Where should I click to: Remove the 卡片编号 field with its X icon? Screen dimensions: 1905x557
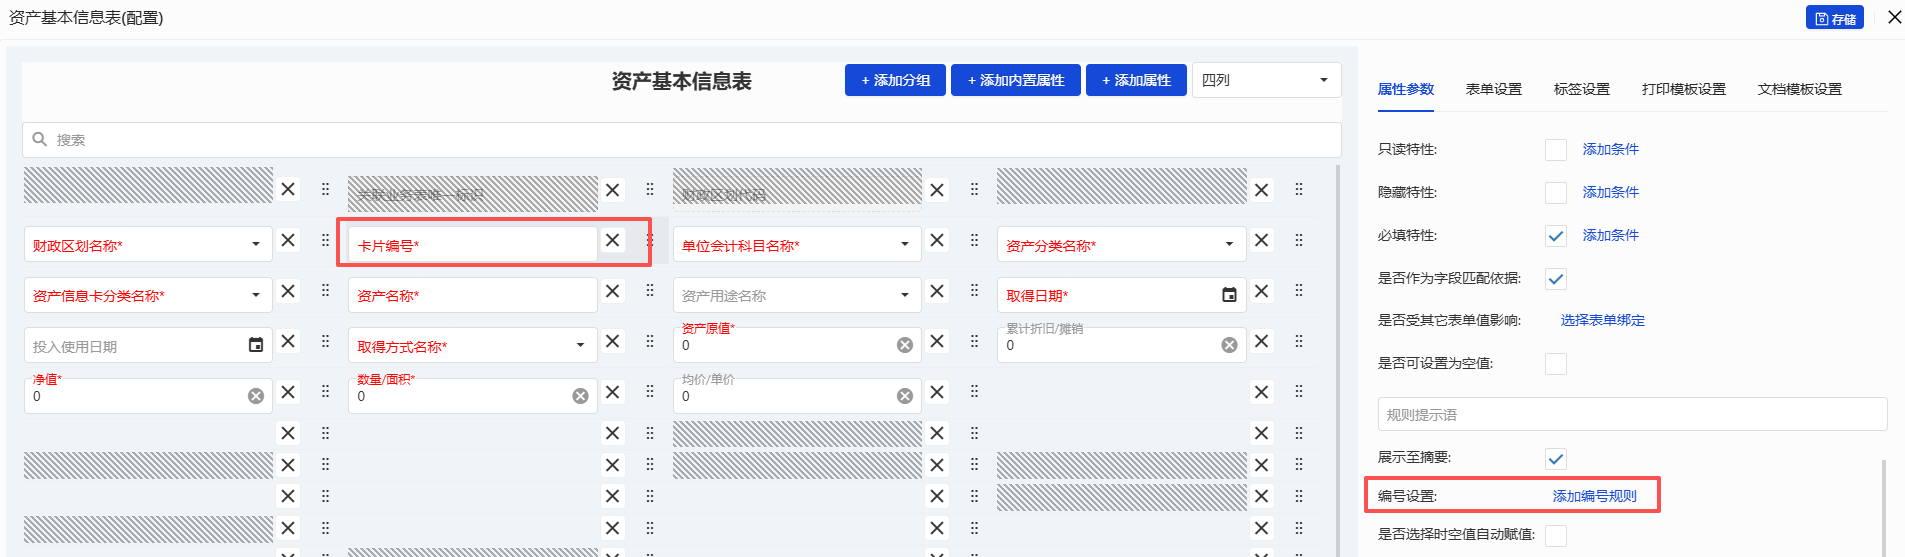(613, 240)
